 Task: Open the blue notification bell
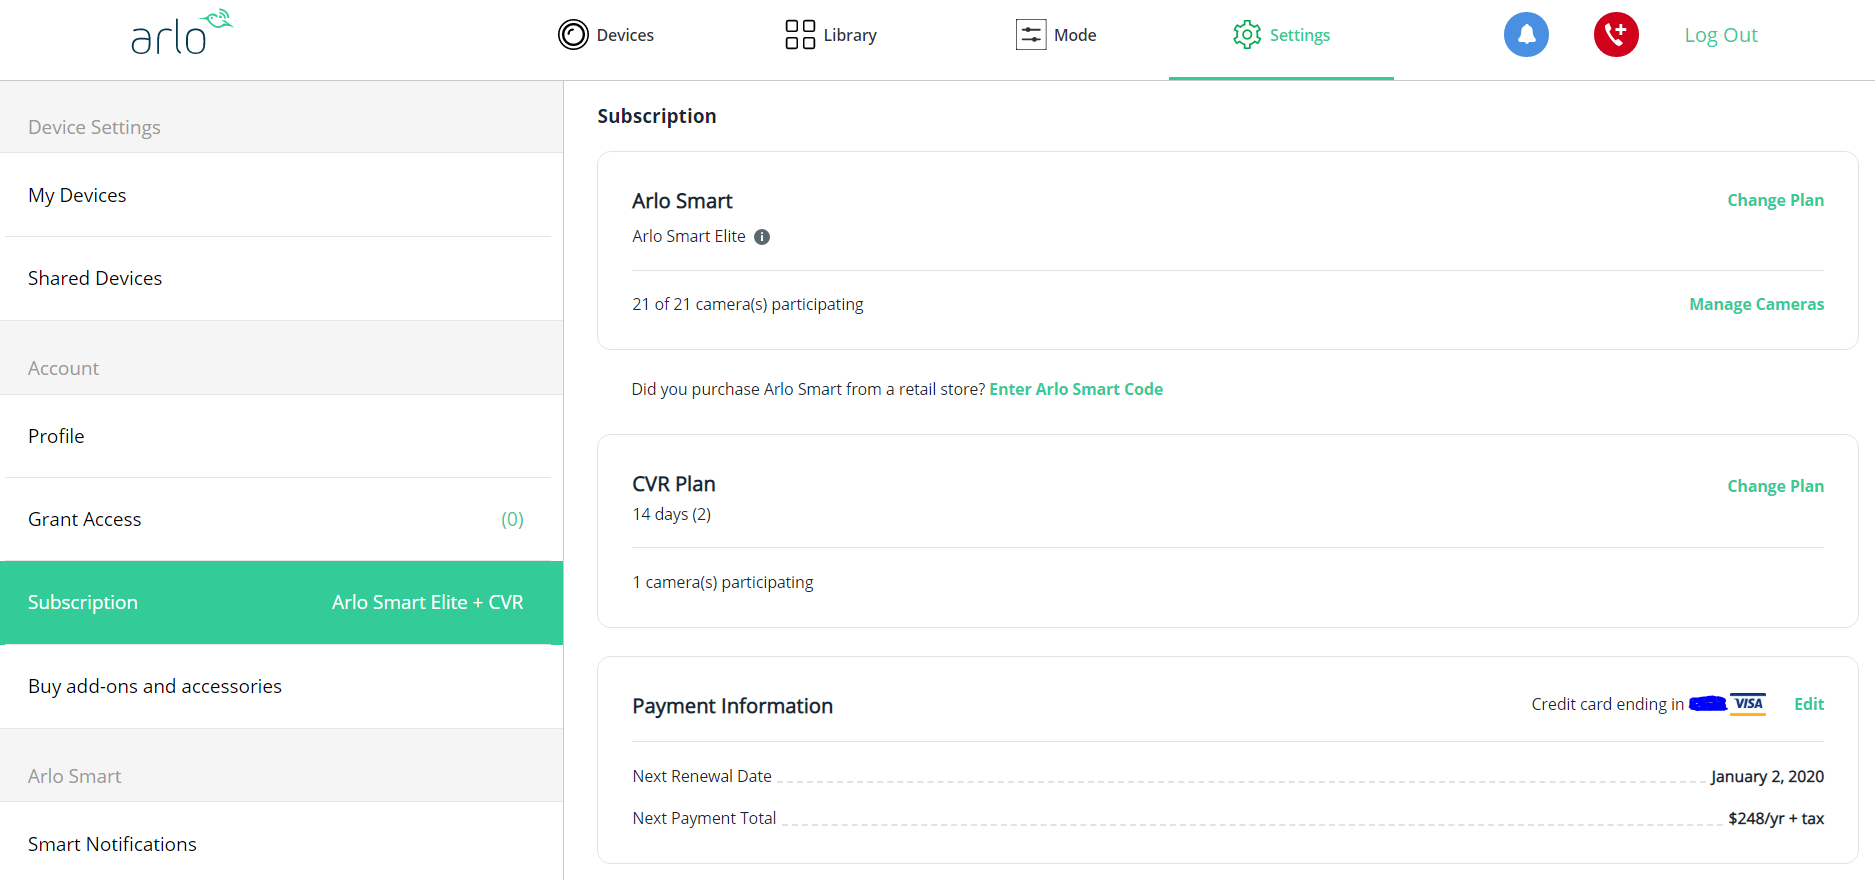coord(1526,35)
